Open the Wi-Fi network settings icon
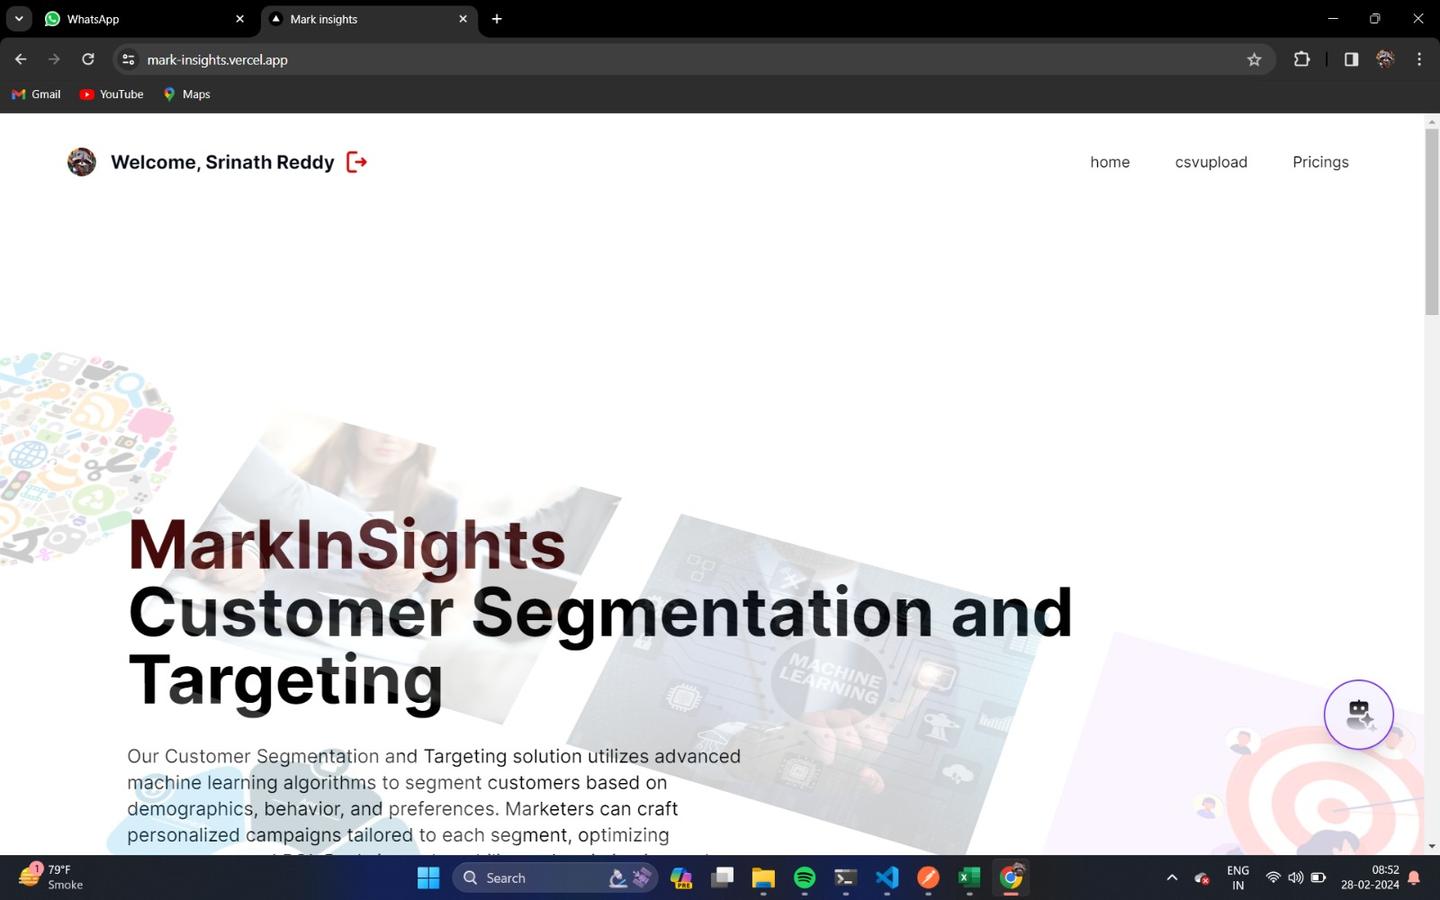 [x=1273, y=878]
